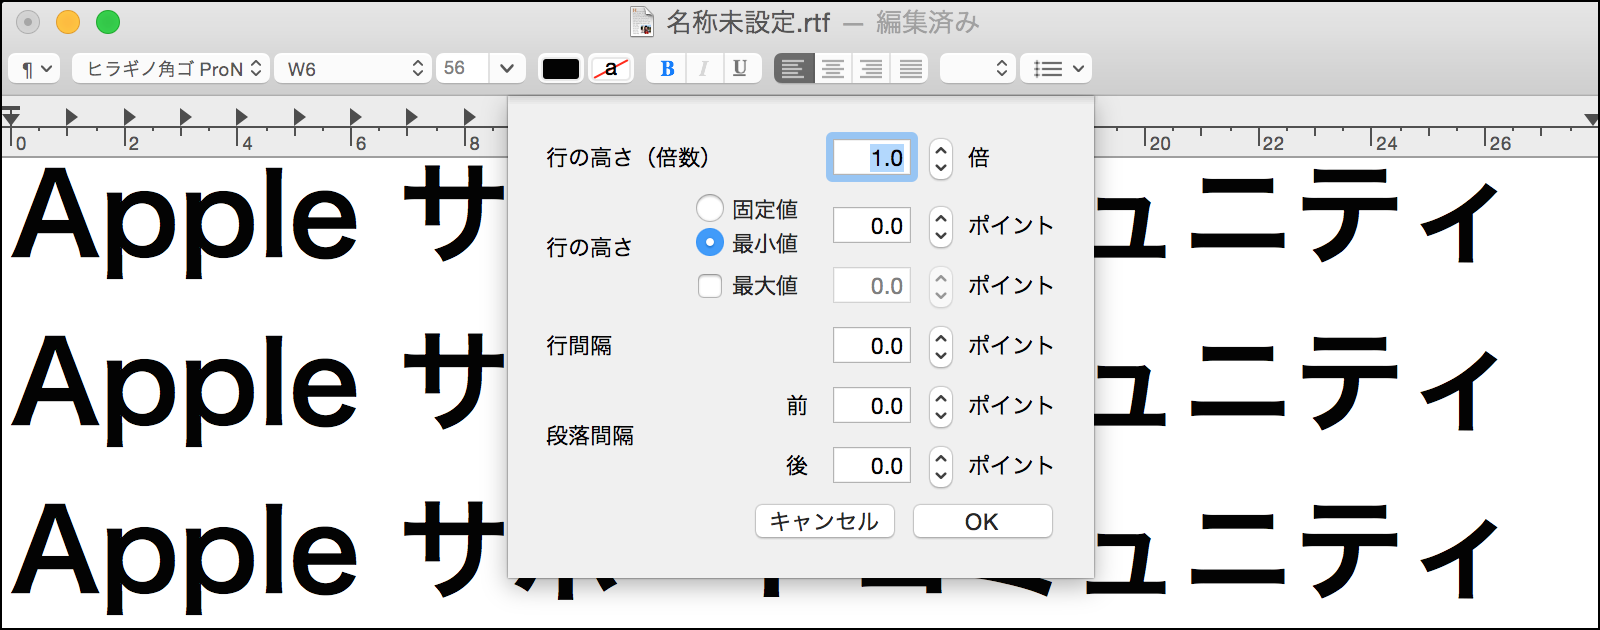
Task: Click the stepper for 最小値 points
Action: [x=940, y=226]
